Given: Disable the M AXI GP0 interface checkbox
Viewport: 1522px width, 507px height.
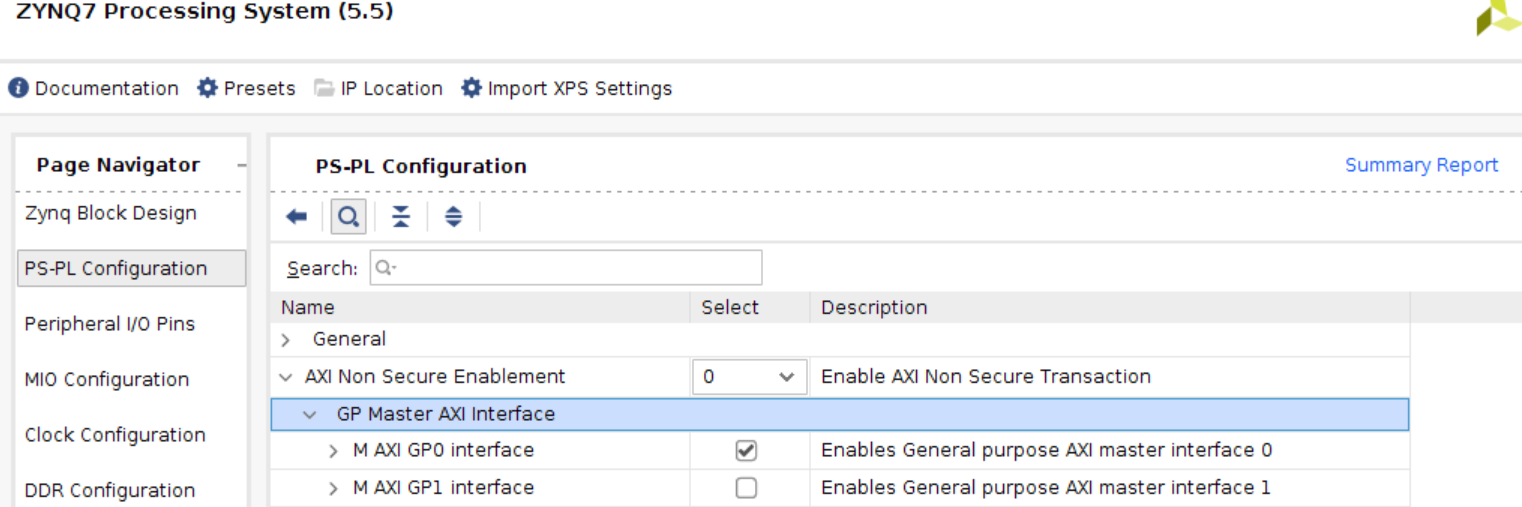Looking at the screenshot, I should (x=746, y=451).
